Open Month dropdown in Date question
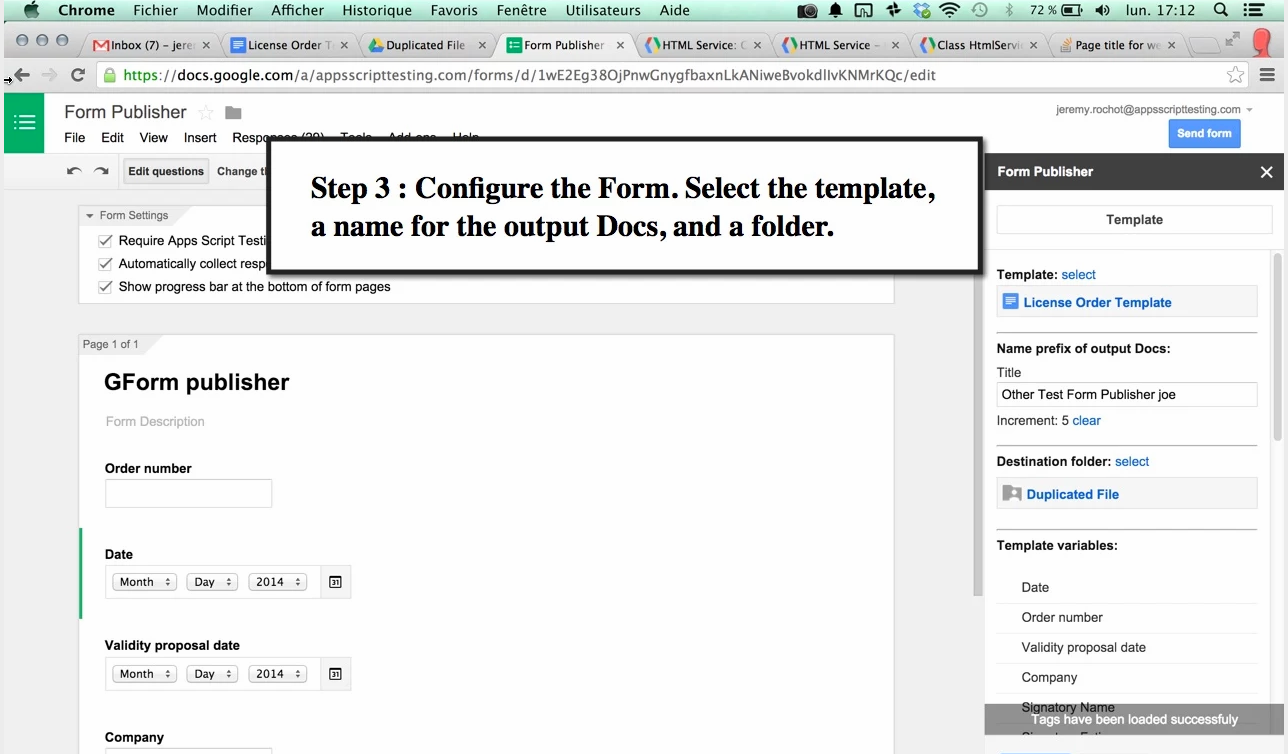 (144, 582)
